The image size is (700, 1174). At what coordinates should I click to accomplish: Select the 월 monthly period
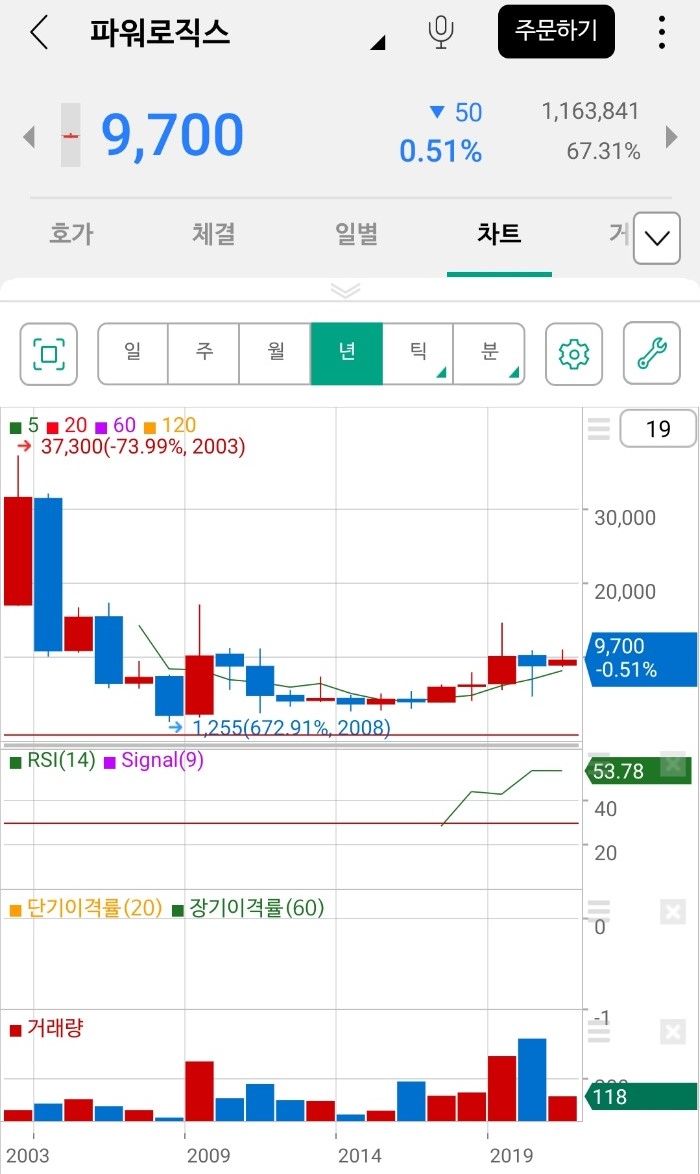[x=275, y=353]
